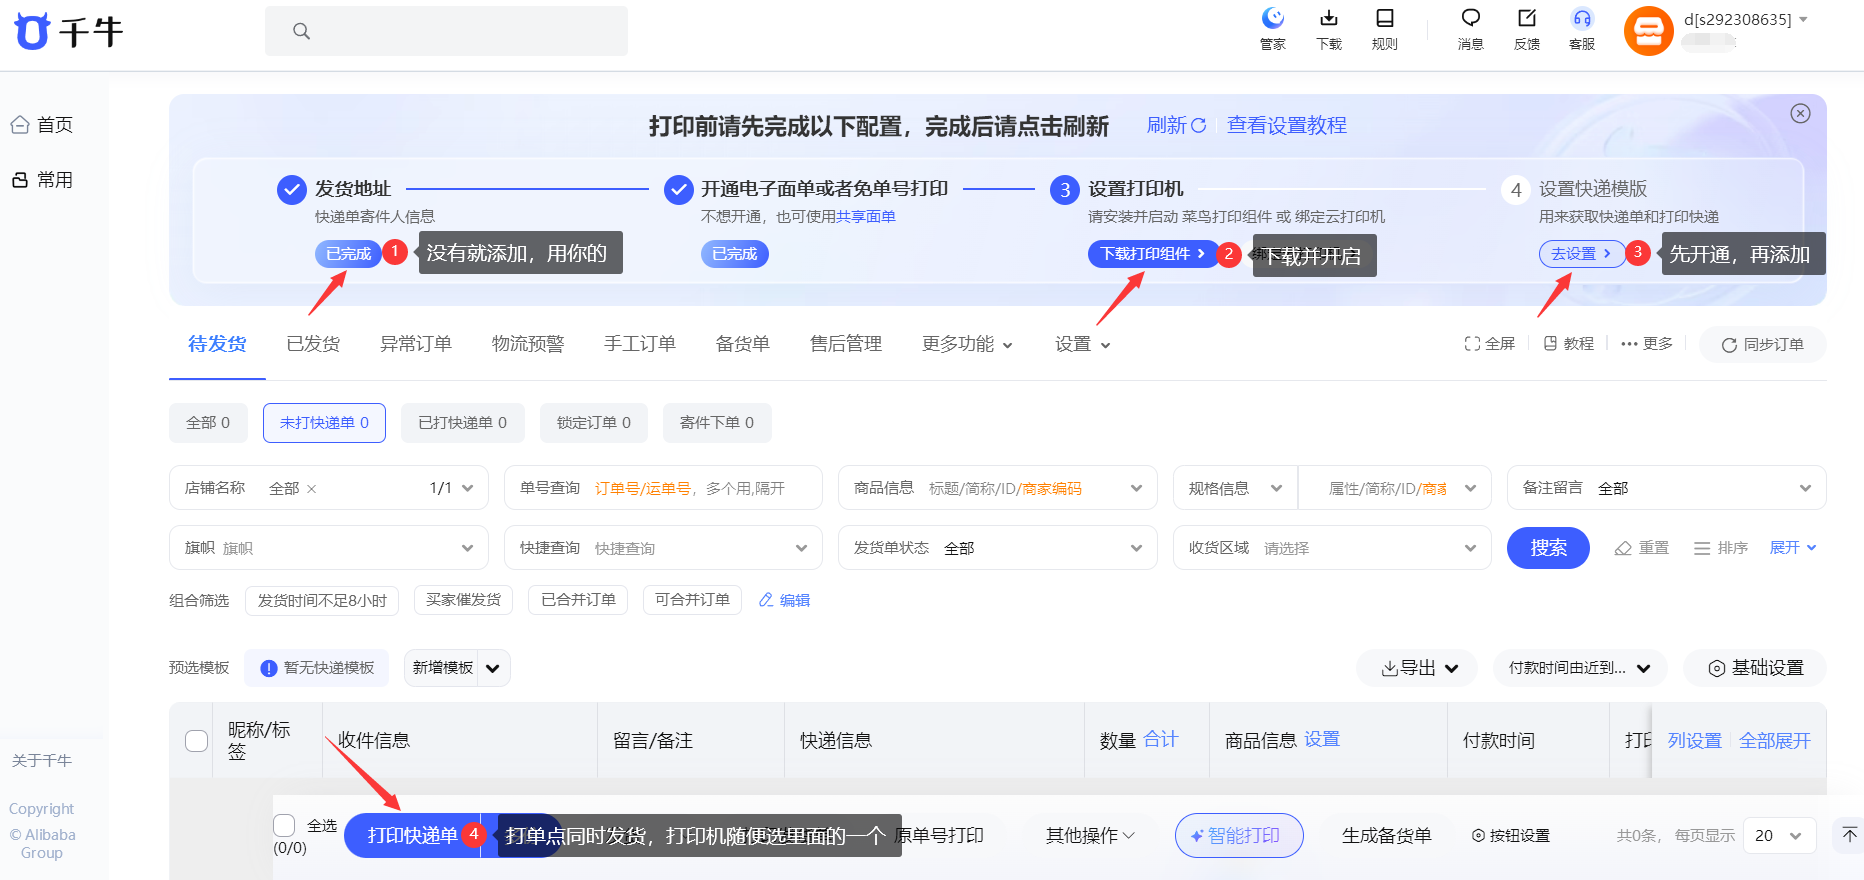Click the blue 搜索 button
This screenshot has width=1864, height=880.
(1547, 548)
